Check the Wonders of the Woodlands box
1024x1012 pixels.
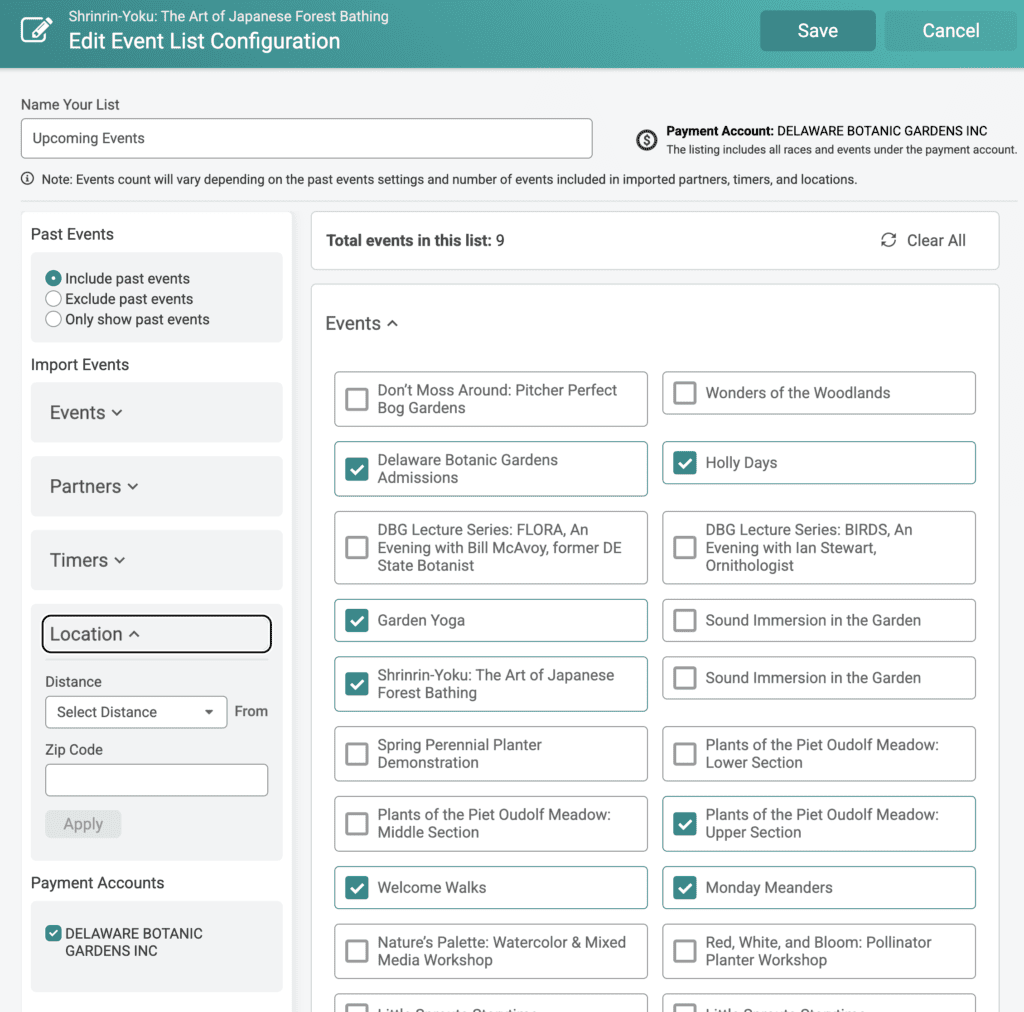(x=684, y=393)
